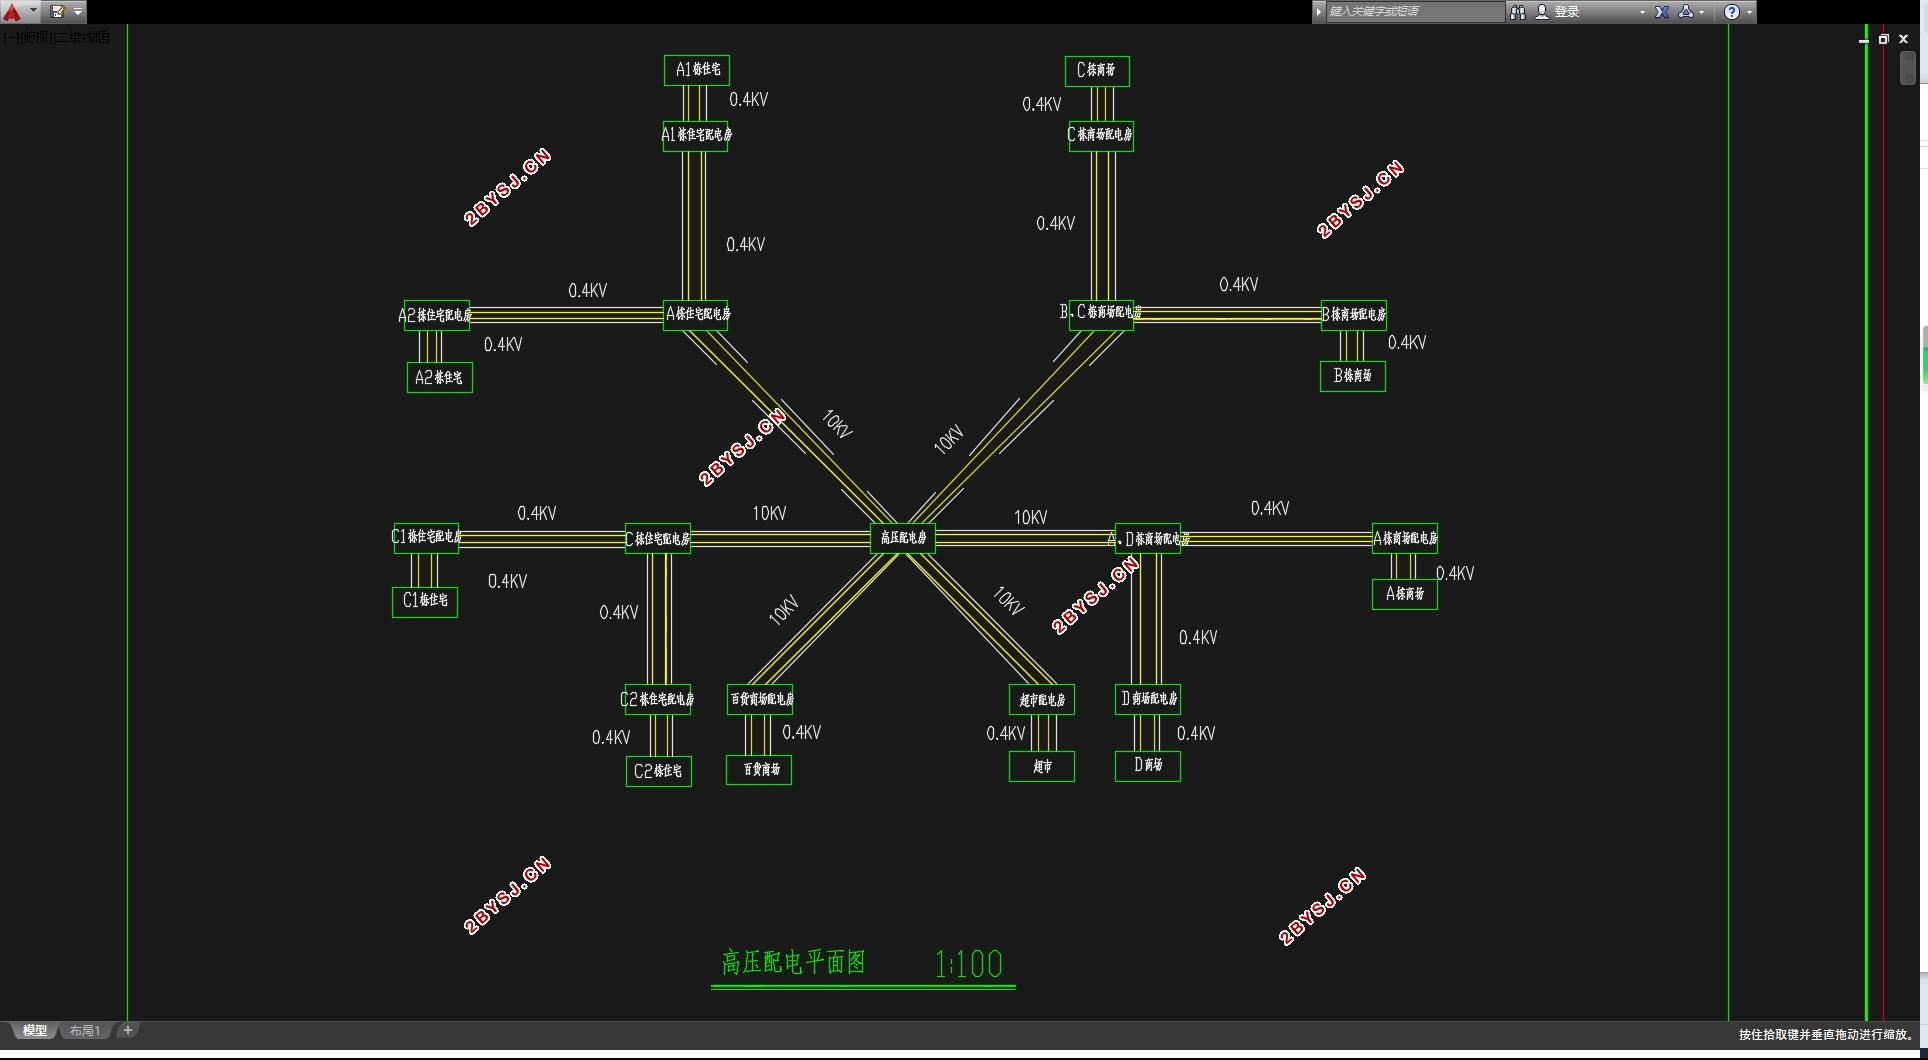The width and height of the screenshot is (1928, 1060).
Task: Select the 百货商场配电房 block
Action: click(x=760, y=699)
